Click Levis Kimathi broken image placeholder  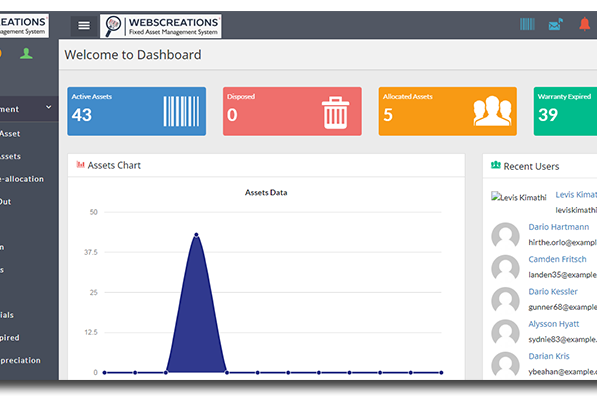point(519,197)
